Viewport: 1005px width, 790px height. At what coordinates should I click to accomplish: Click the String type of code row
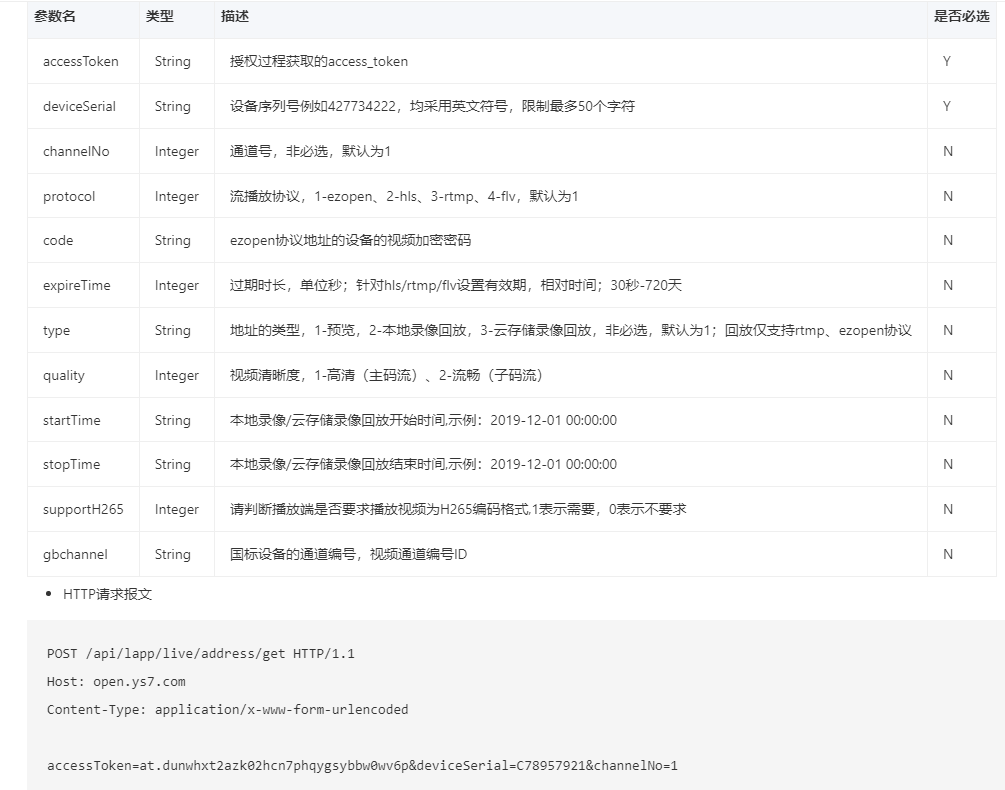click(x=172, y=240)
